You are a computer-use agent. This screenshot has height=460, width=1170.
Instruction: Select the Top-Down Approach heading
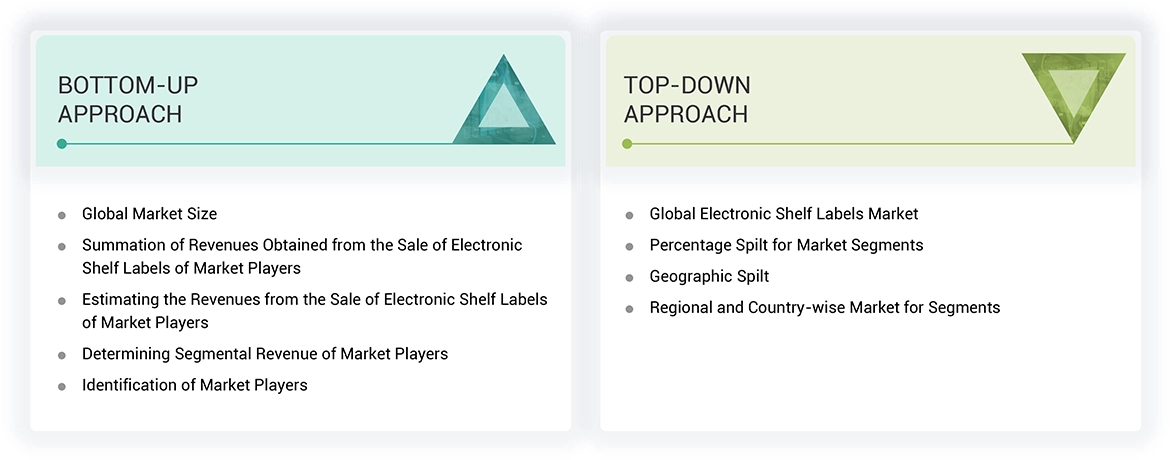687,99
